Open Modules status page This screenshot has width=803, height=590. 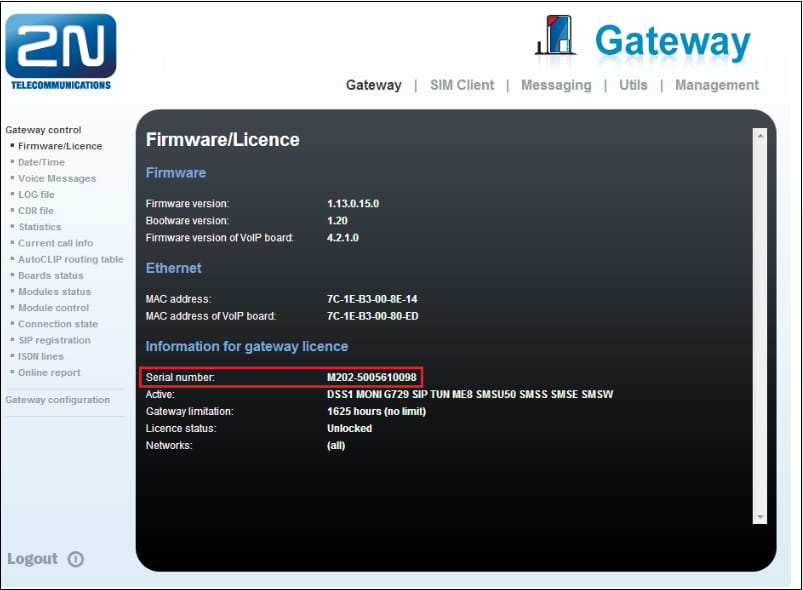pos(54,291)
